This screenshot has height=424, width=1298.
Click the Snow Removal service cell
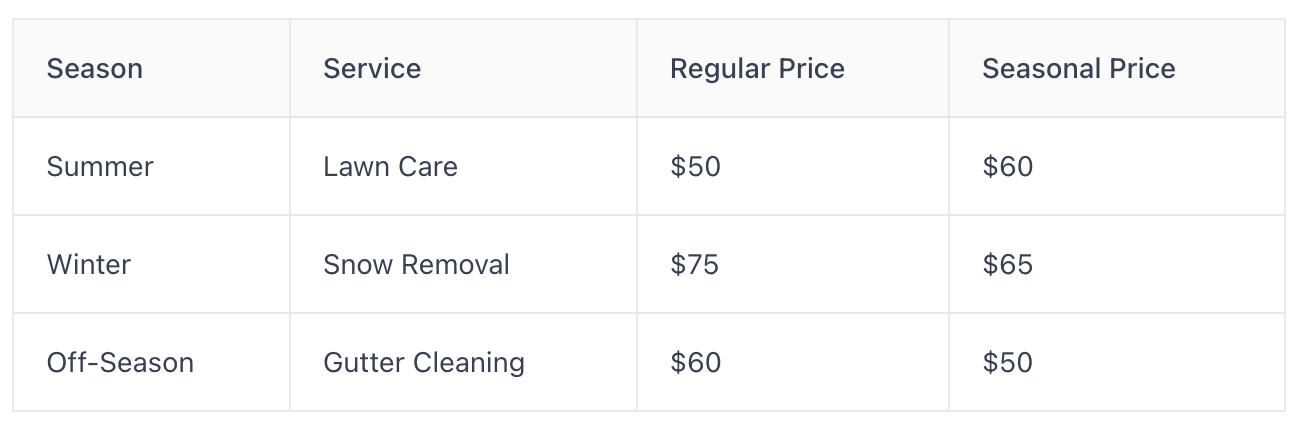coord(463,264)
